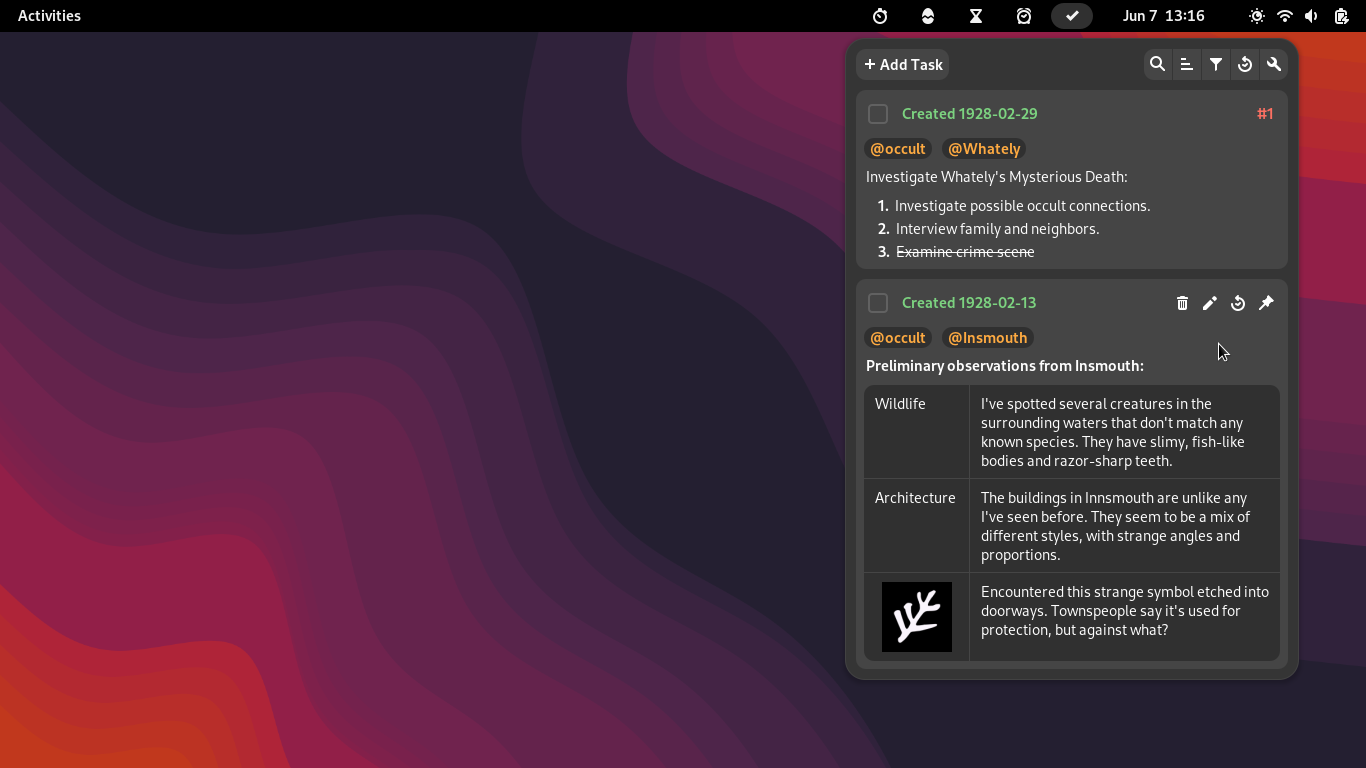Edit the 1928-02-13 task with pencil icon
1366x768 pixels.
(1210, 303)
